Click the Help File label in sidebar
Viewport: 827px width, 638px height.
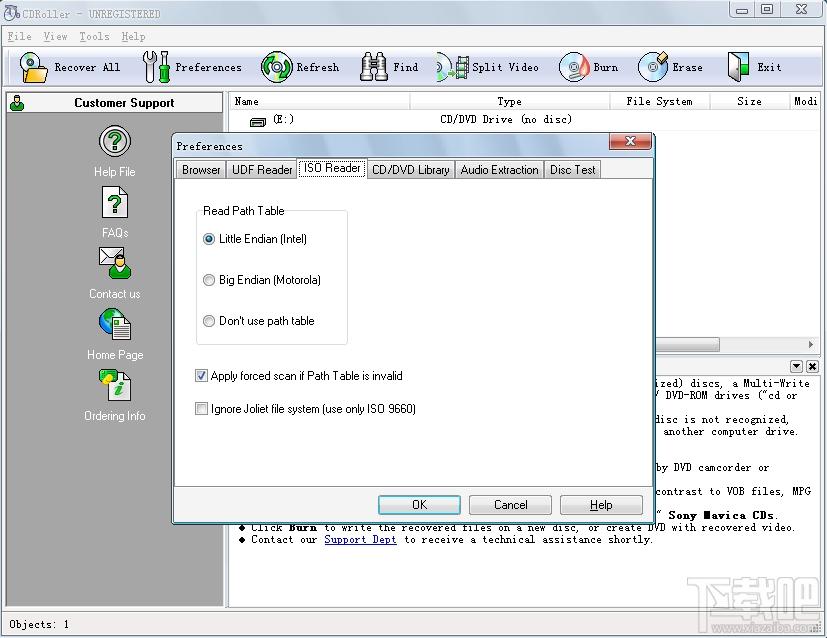(114, 172)
